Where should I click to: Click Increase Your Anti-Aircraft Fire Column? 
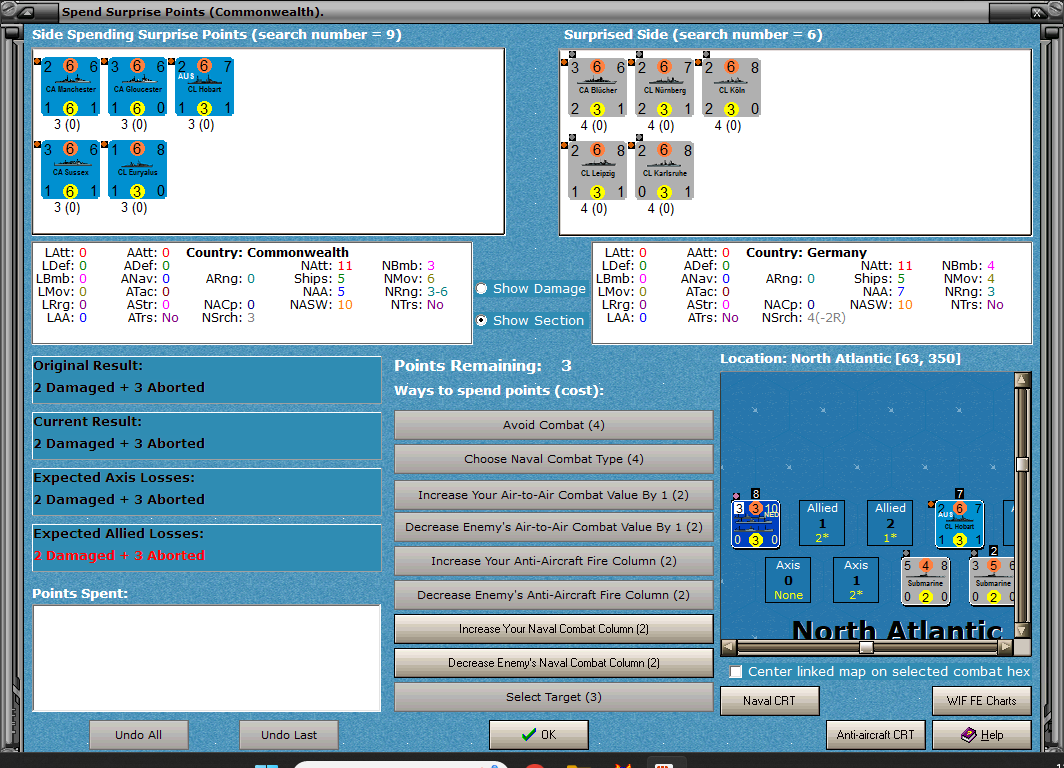[x=554, y=561]
